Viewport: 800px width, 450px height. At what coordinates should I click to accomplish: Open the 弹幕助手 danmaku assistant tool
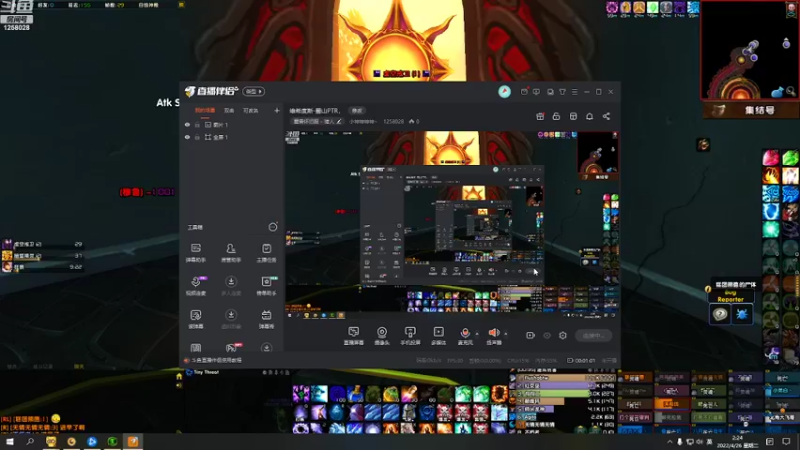point(195,252)
